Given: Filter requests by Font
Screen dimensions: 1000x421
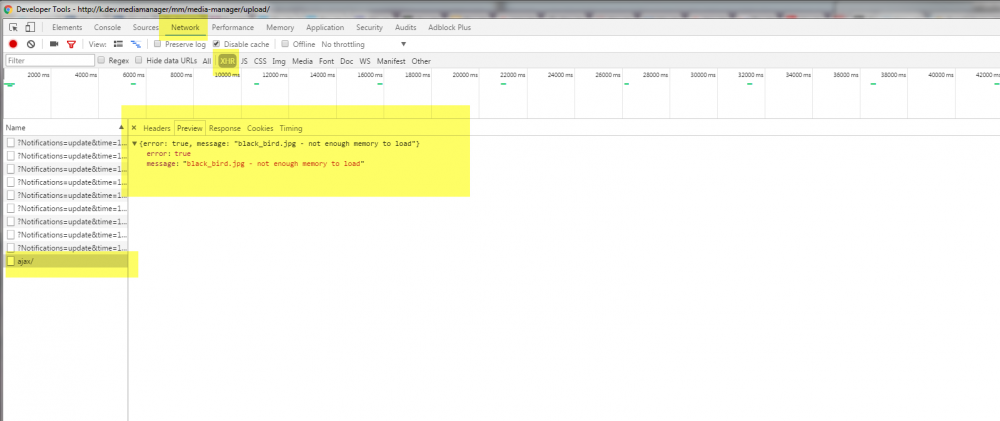Looking at the screenshot, I should click(x=327, y=61).
